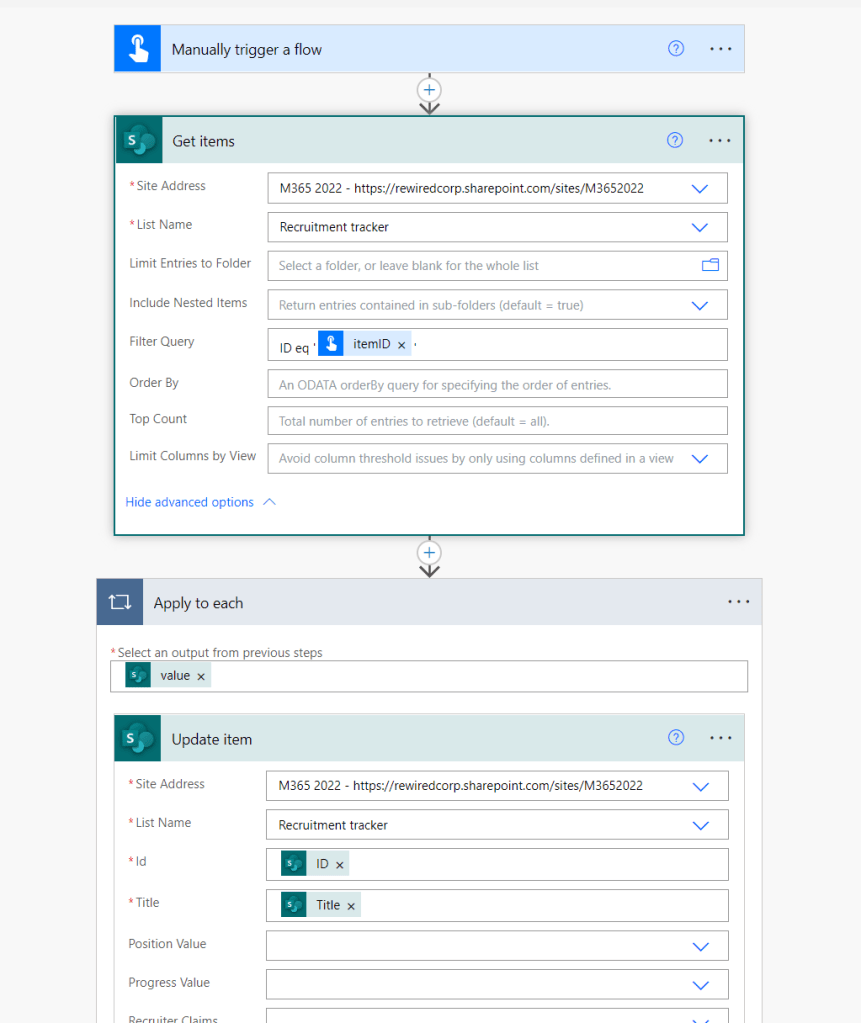Click Hide advanced options link

point(190,502)
